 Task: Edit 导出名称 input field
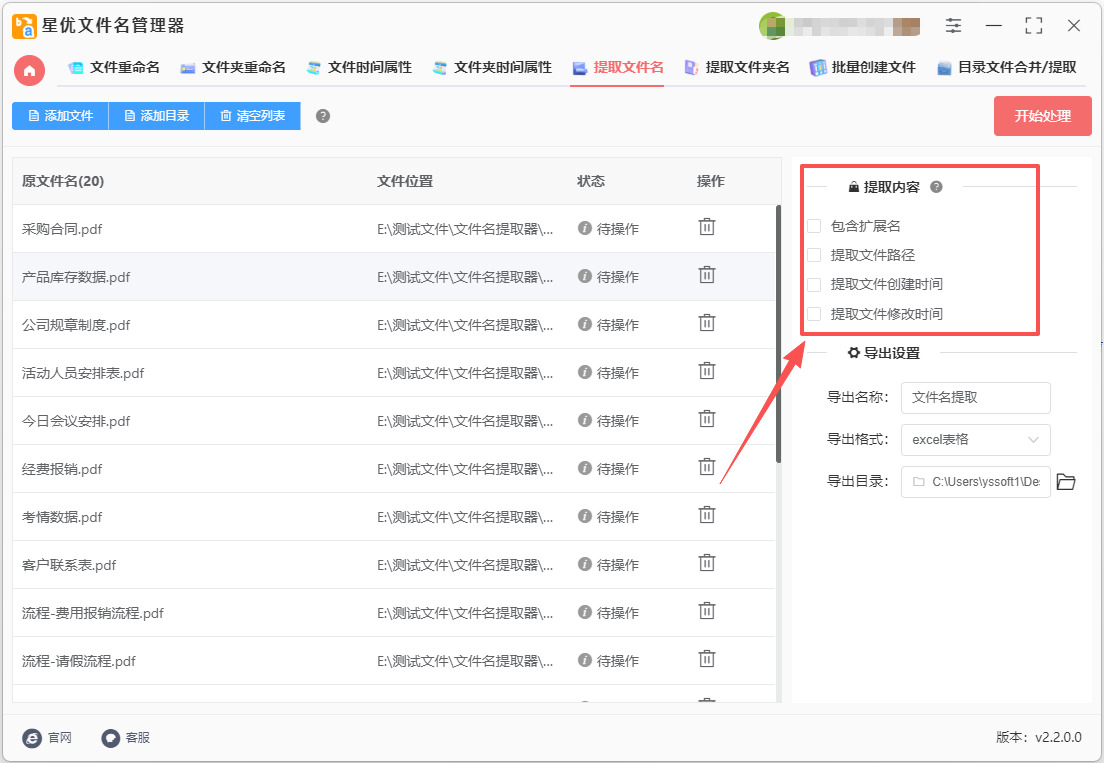tap(976, 398)
